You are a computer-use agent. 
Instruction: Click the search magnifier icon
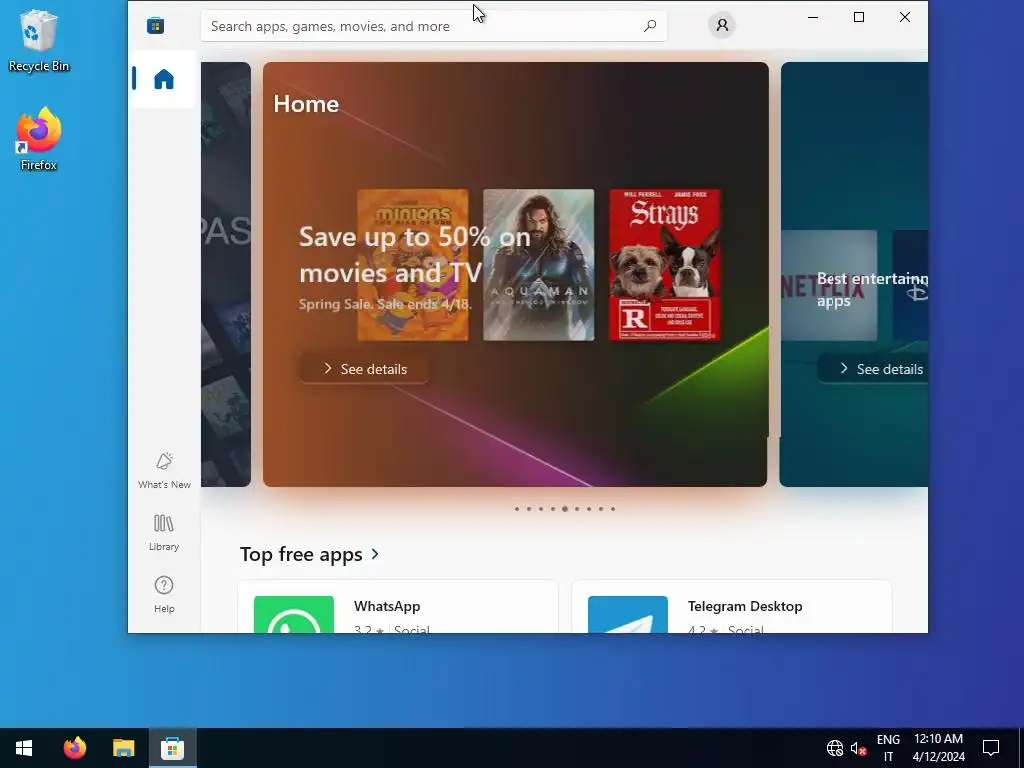pyautogui.click(x=650, y=26)
